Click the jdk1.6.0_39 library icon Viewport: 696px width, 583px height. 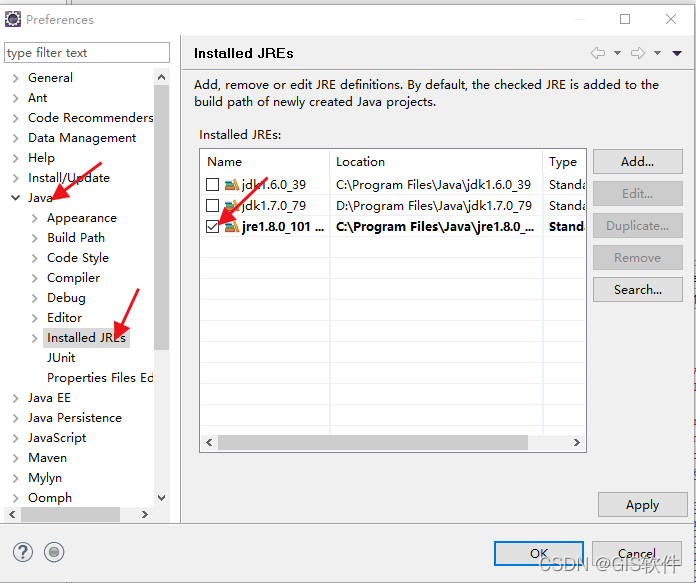232,185
